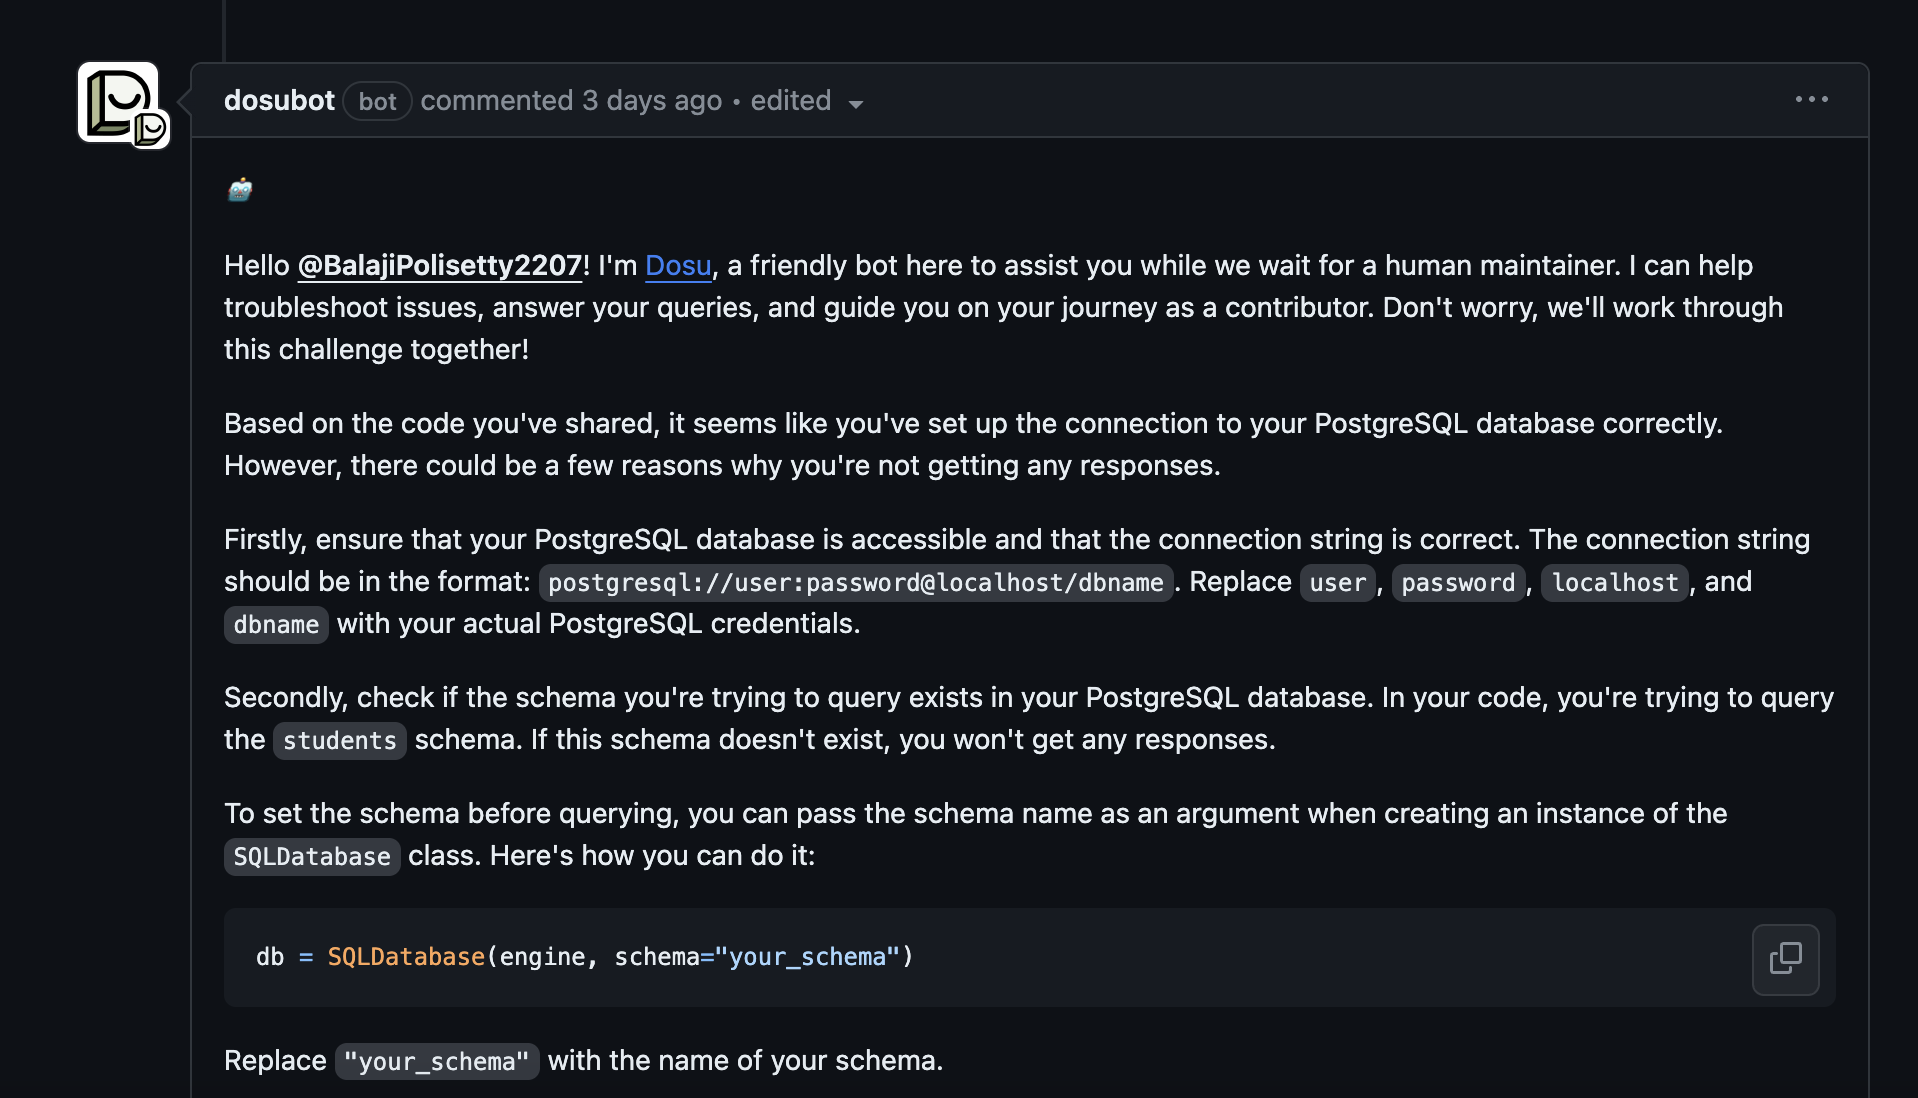The height and width of the screenshot is (1098, 1918).
Task: Click the robot emoji in the comment
Action: pos(240,190)
